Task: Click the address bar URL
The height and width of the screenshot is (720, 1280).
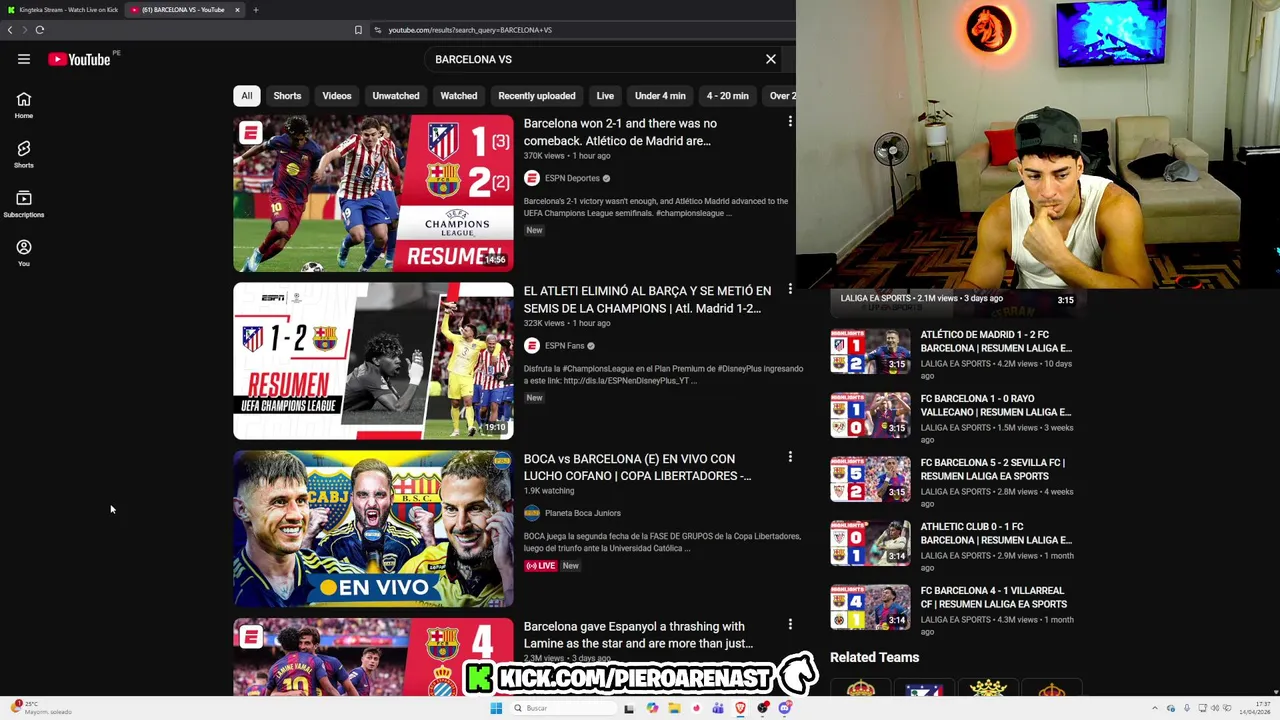Action: pos(470,30)
